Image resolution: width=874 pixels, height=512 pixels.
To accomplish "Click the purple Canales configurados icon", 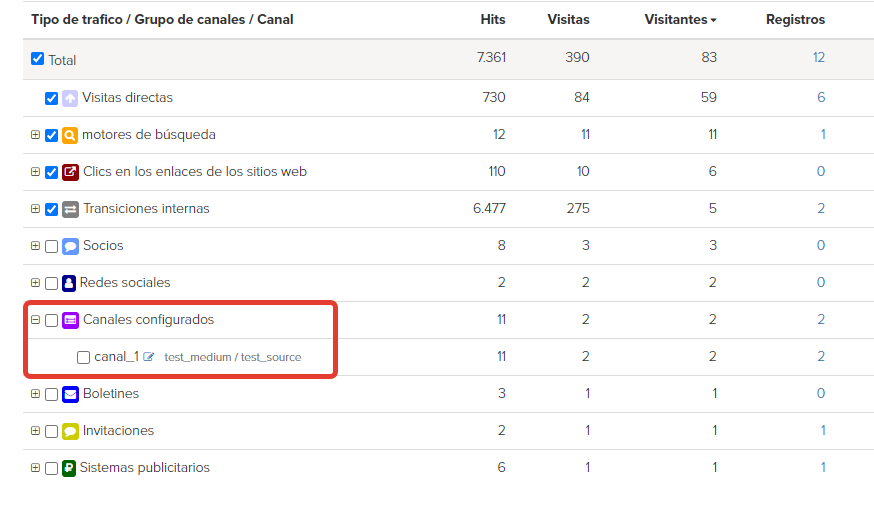I will point(70,320).
